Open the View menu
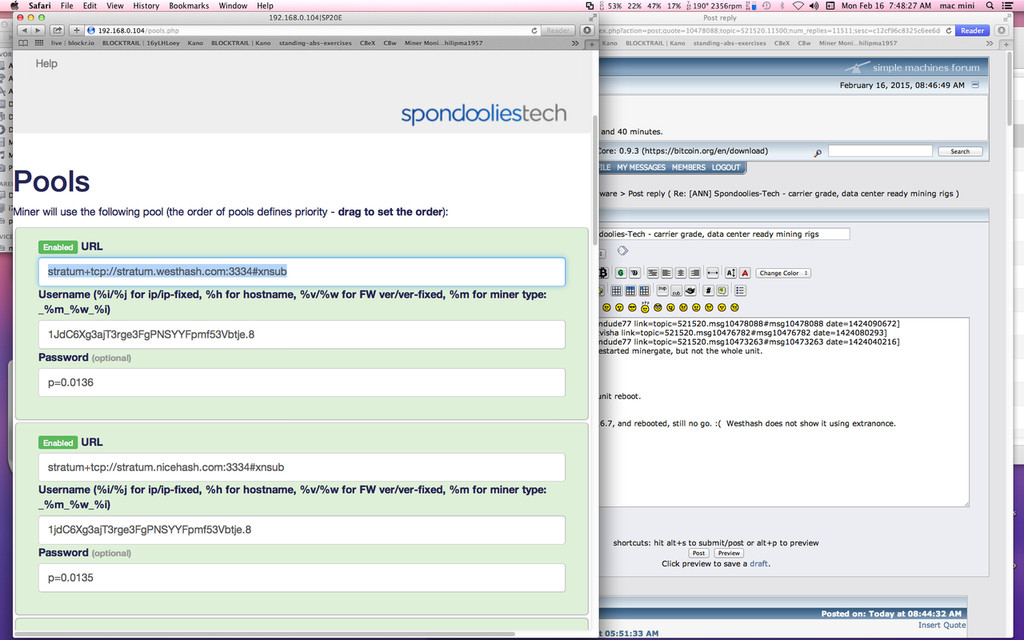1024x640 pixels. pyautogui.click(x=115, y=5)
